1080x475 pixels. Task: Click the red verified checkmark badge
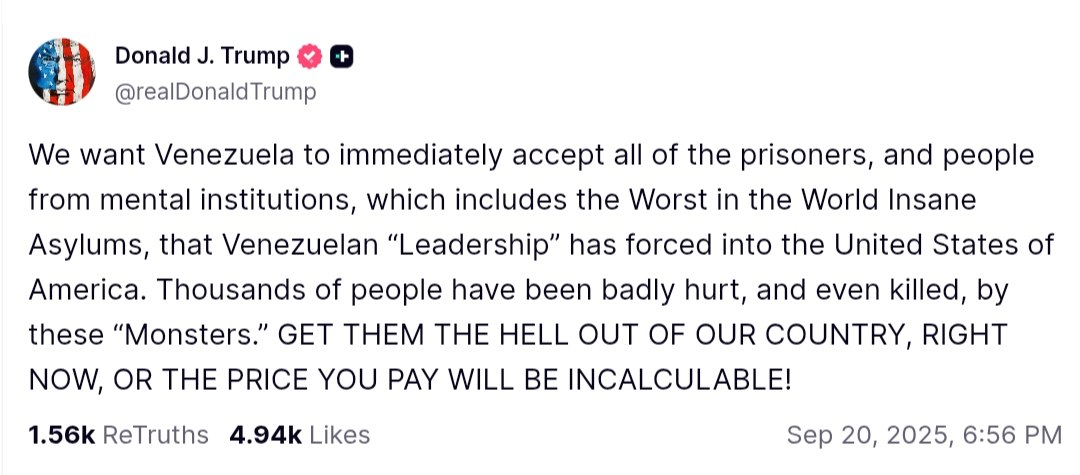tap(310, 57)
